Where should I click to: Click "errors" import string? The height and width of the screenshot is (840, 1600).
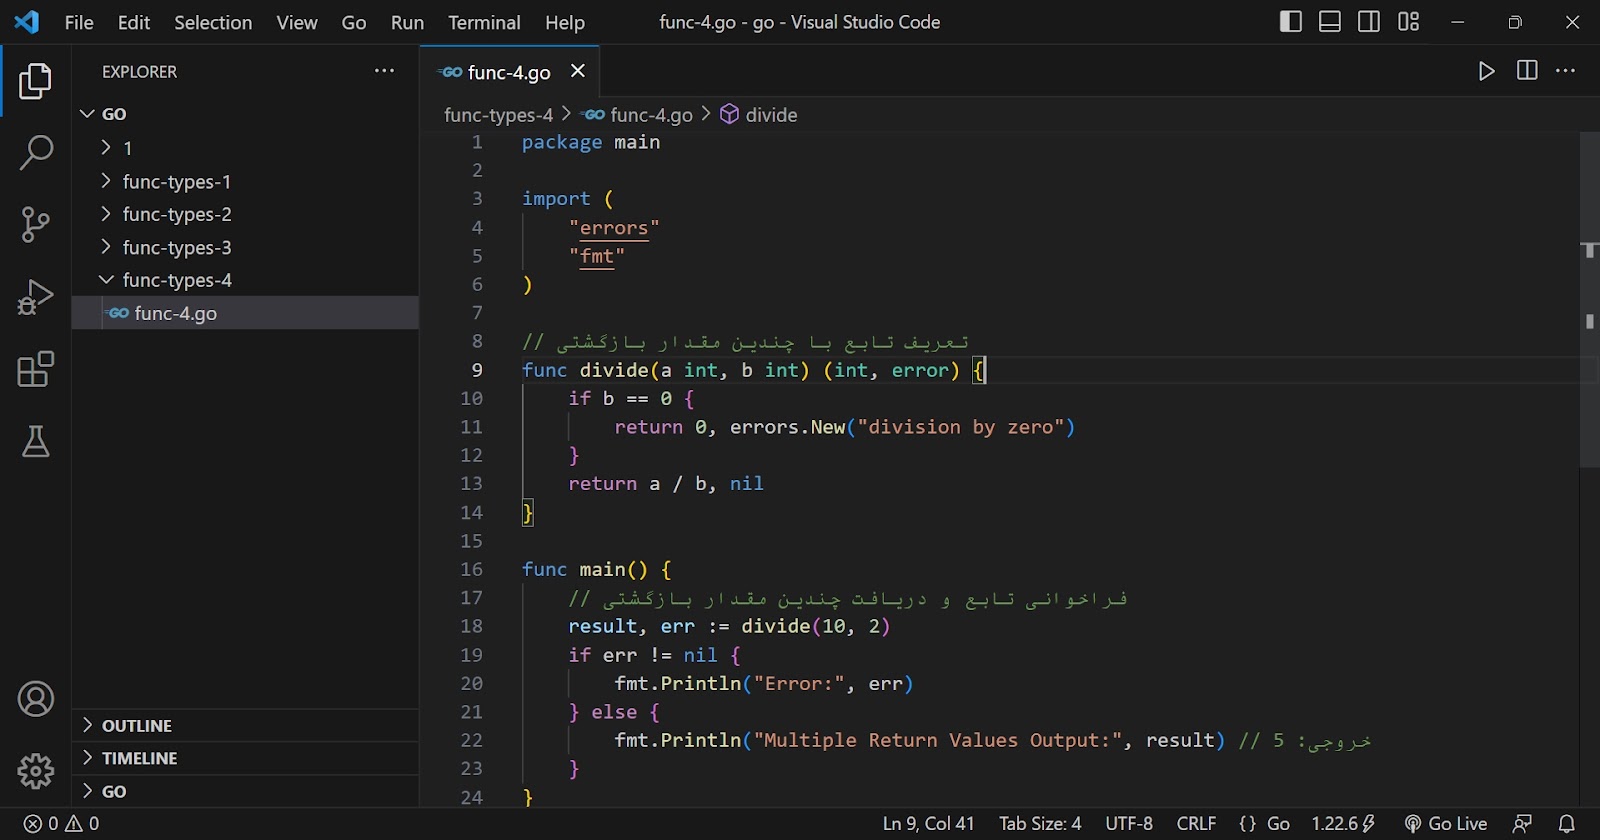click(614, 228)
